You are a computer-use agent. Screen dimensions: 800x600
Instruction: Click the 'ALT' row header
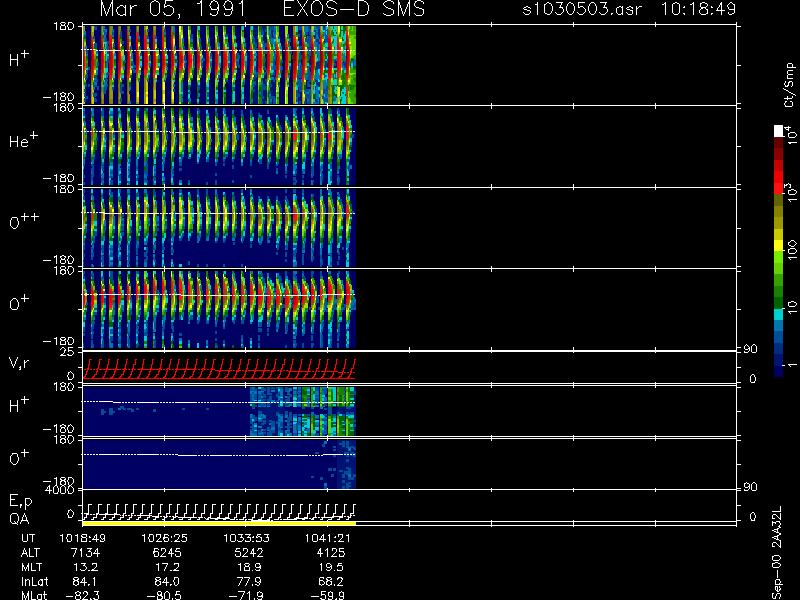pos(30,553)
